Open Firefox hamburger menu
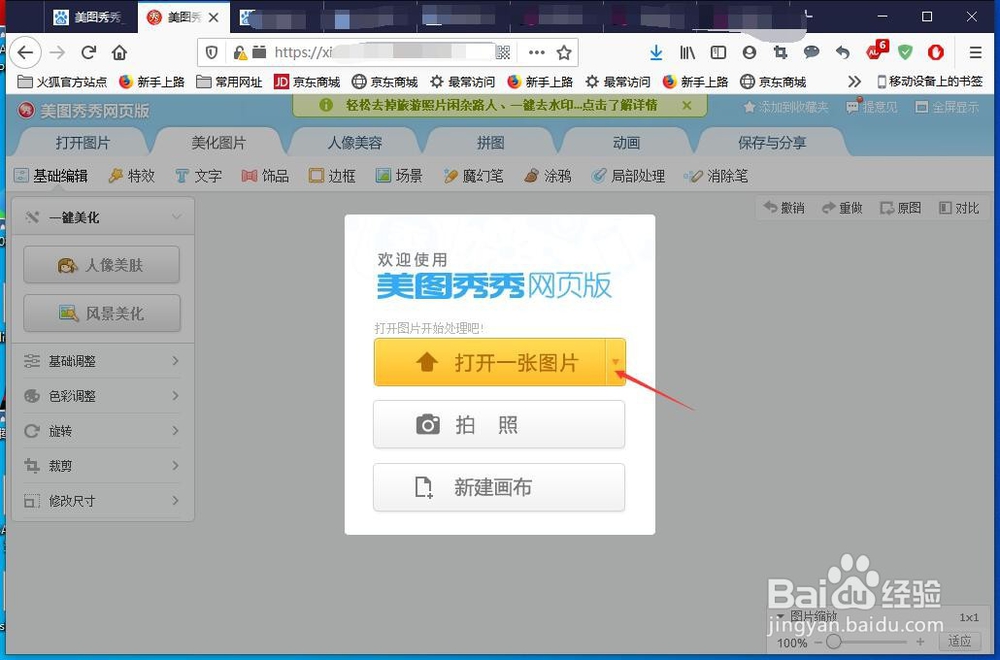 [x=975, y=52]
